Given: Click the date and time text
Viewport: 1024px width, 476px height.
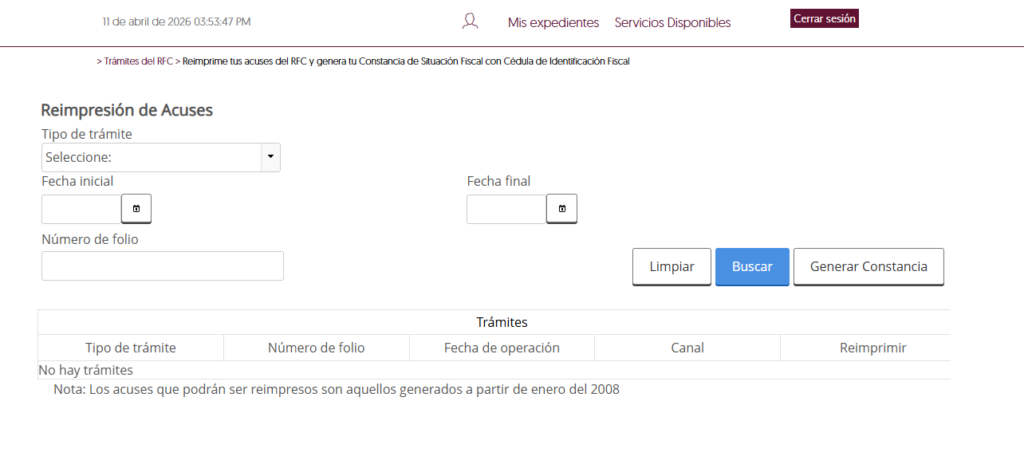Looking at the screenshot, I should [x=176, y=22].
